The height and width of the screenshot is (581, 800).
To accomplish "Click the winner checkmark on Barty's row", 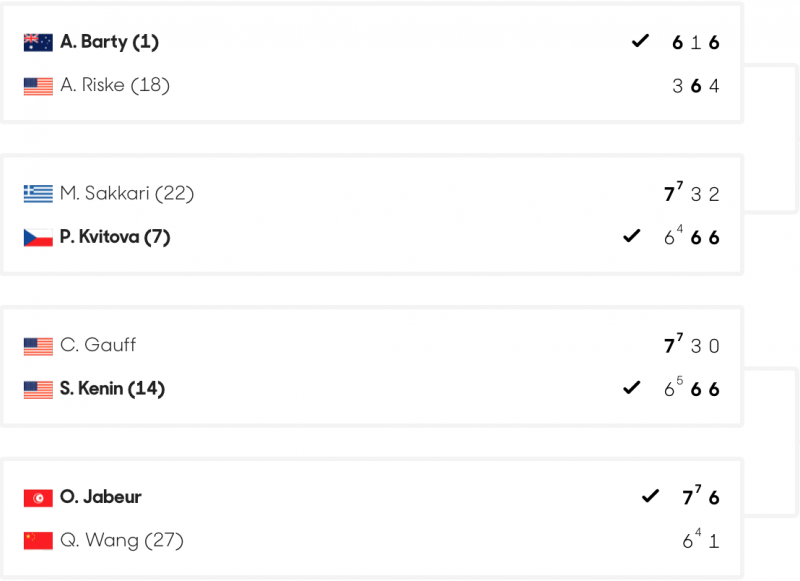I will click(640, 41).
